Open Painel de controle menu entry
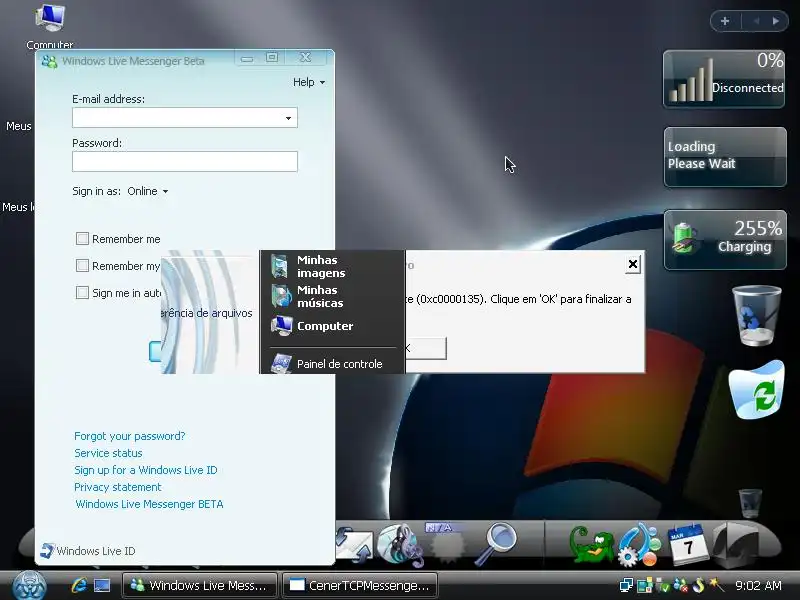Viewport: 800px width, 600px height. tap(327, 364)
